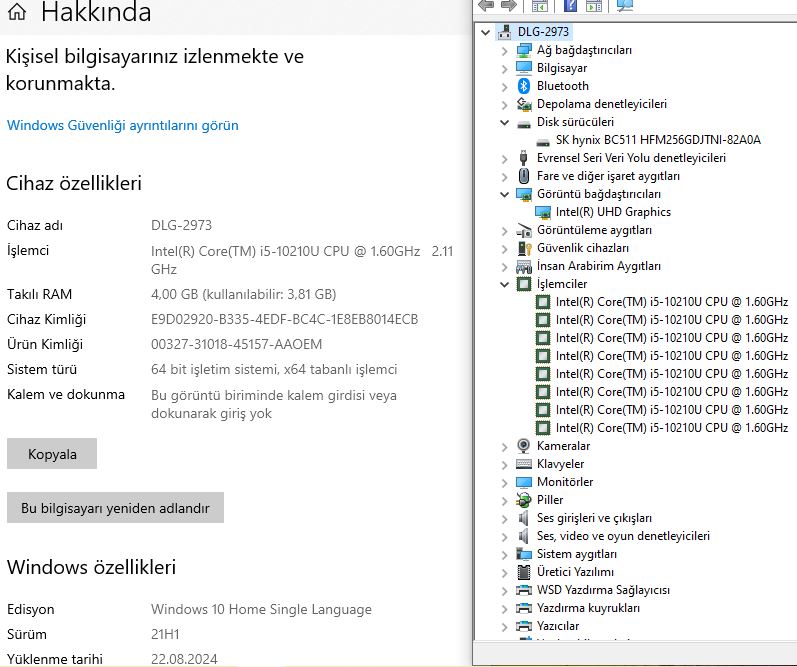Select the Klavyeler tree row label
797x667 pixels.
560,464
